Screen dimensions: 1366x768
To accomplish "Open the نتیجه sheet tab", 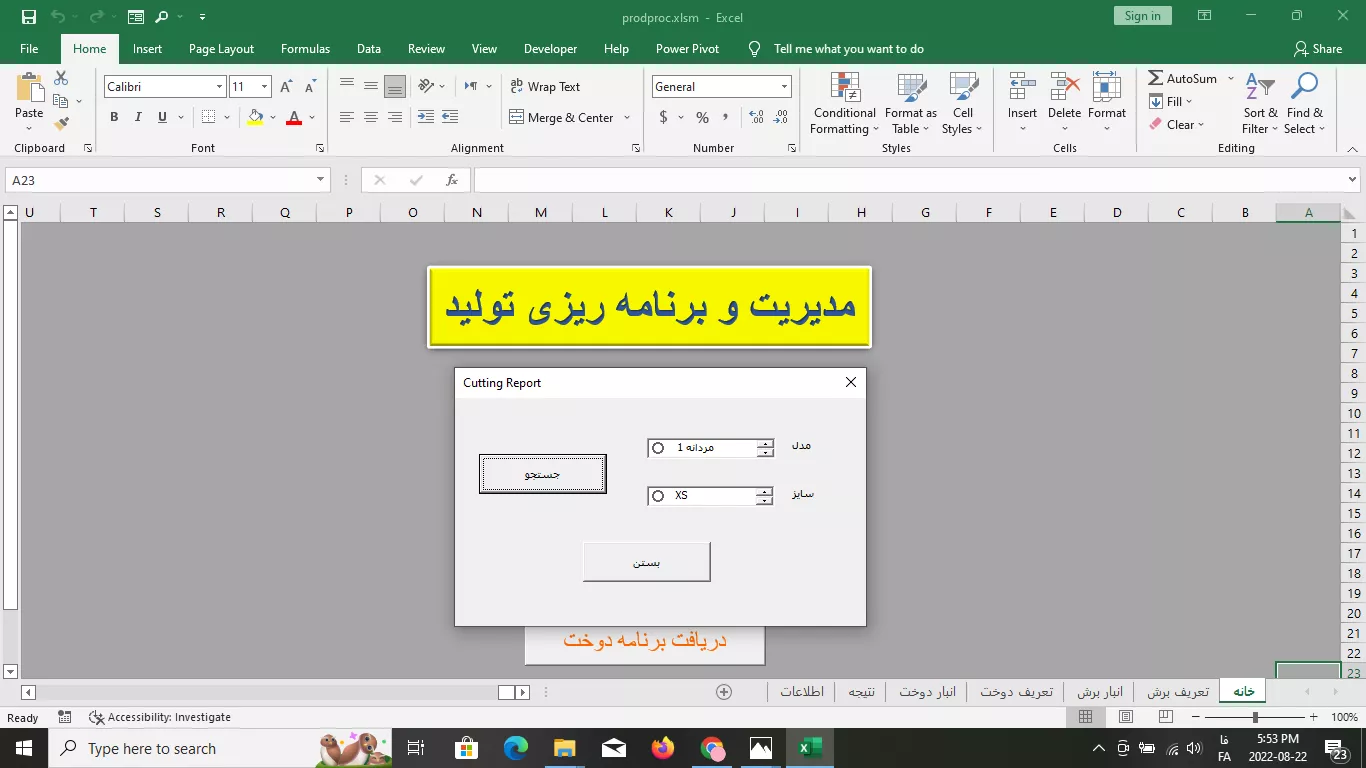I will tap(861, 692).
